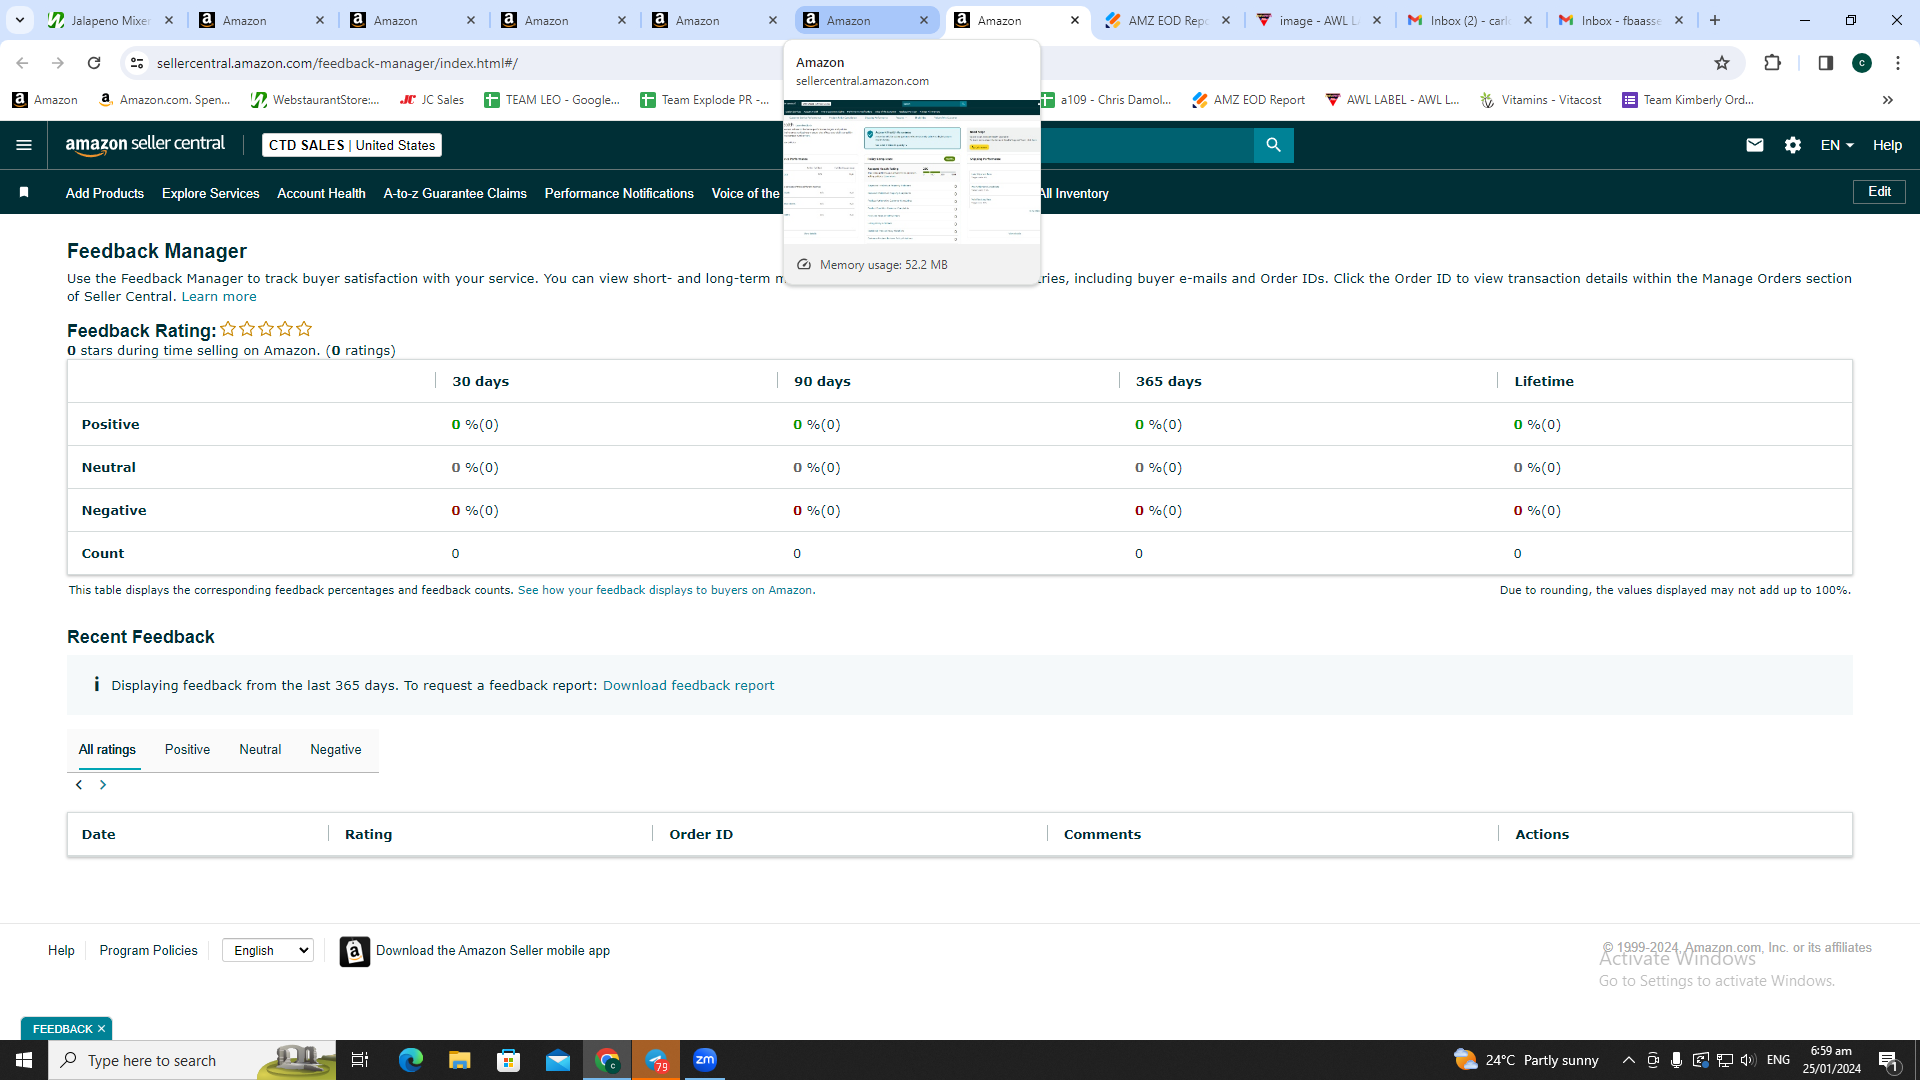Viewport: 1920px width, 1080px height.
Task: Click the browser back arrow
Action: point(22,63)
